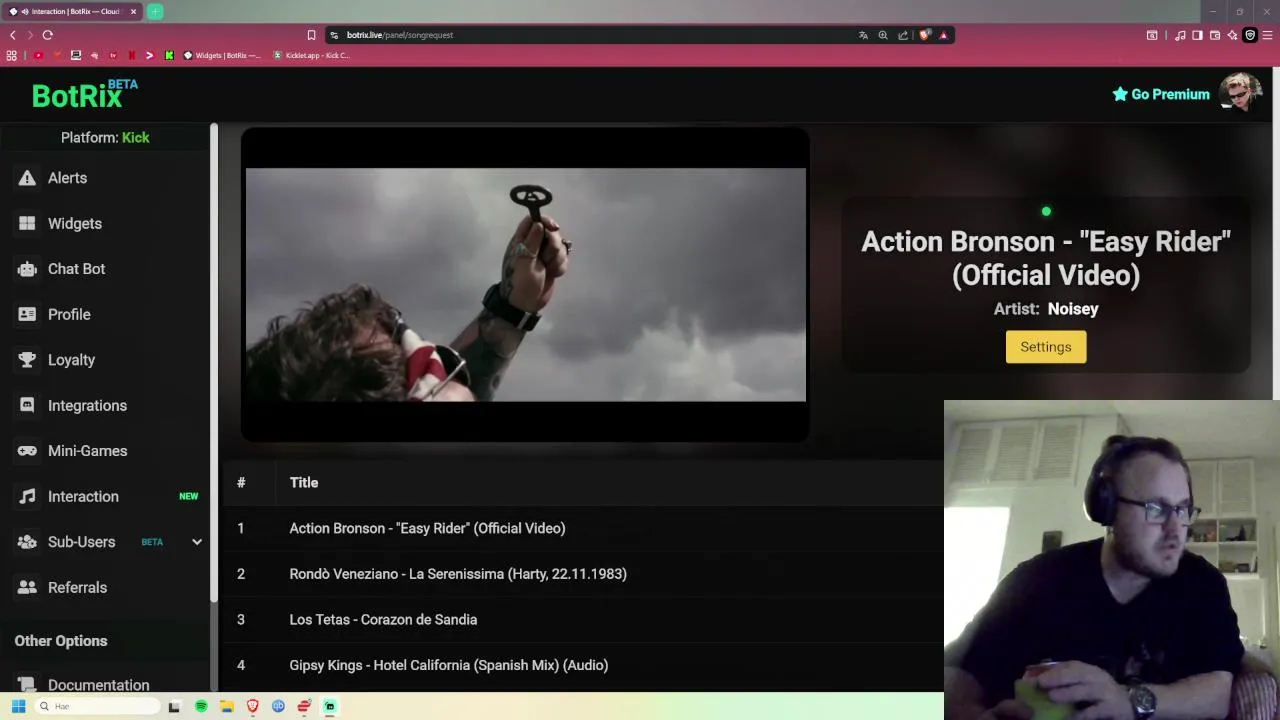Open Brave browser taskbar icon
Viewport: 1280px width, 720px height.
pos(253,706)
